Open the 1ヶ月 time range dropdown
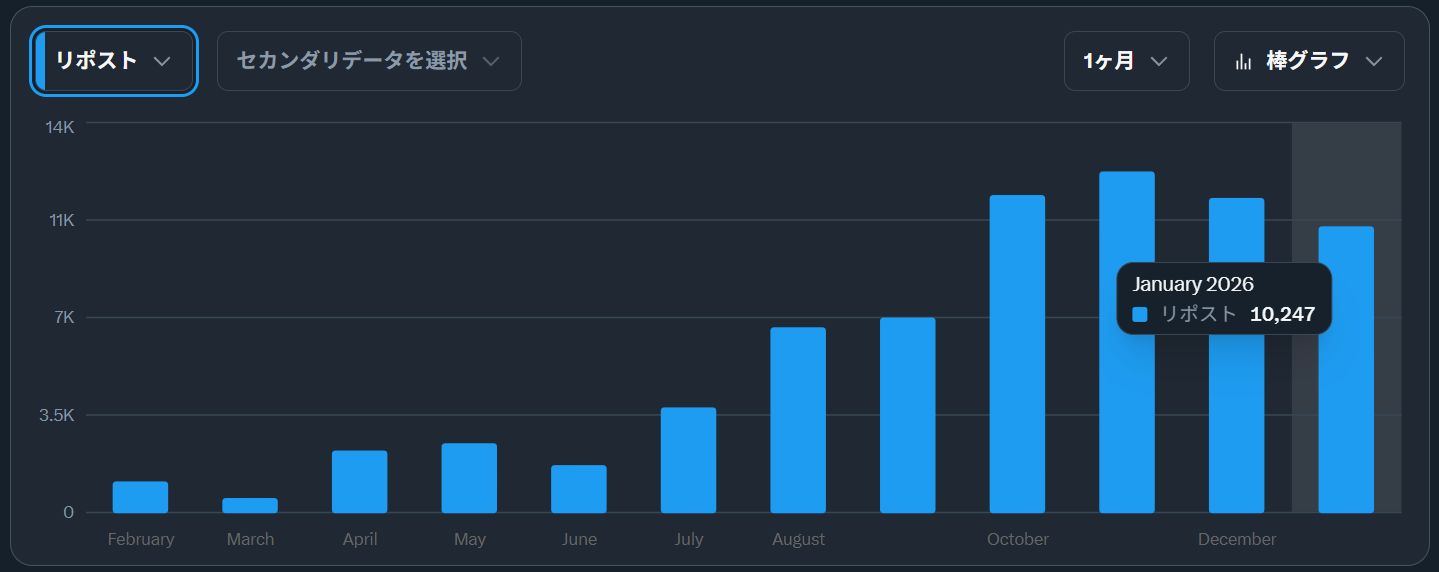This screenshot has width=1439, height=572. tap(1125, 61)
